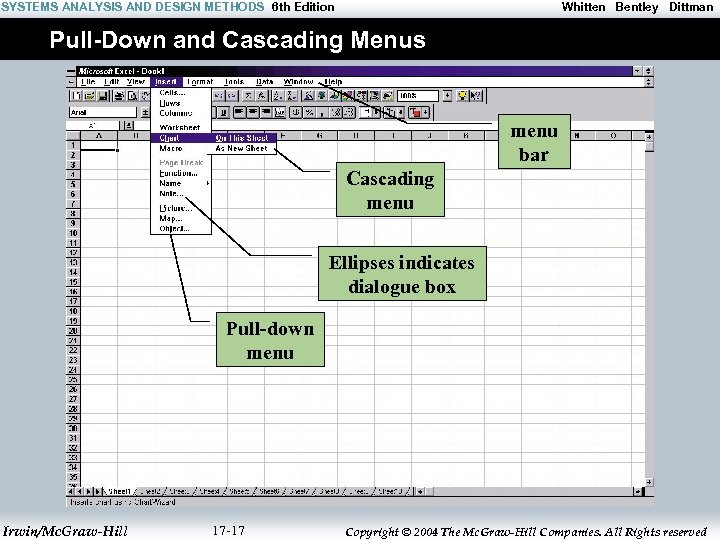
Task: Open the Data menu
Action: click(x=264, y=82)
